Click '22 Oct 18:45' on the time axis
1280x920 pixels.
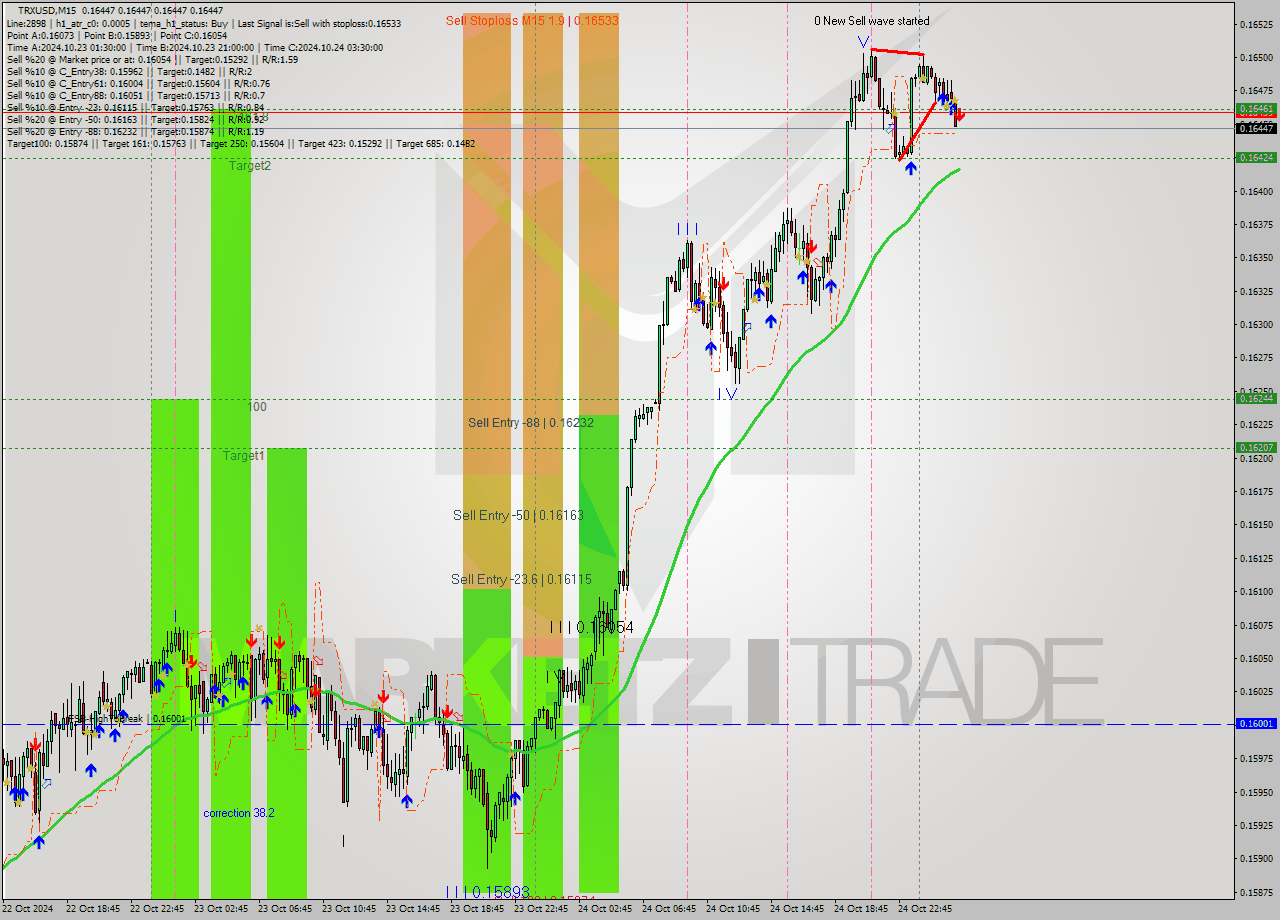click(x=93, y=909)
